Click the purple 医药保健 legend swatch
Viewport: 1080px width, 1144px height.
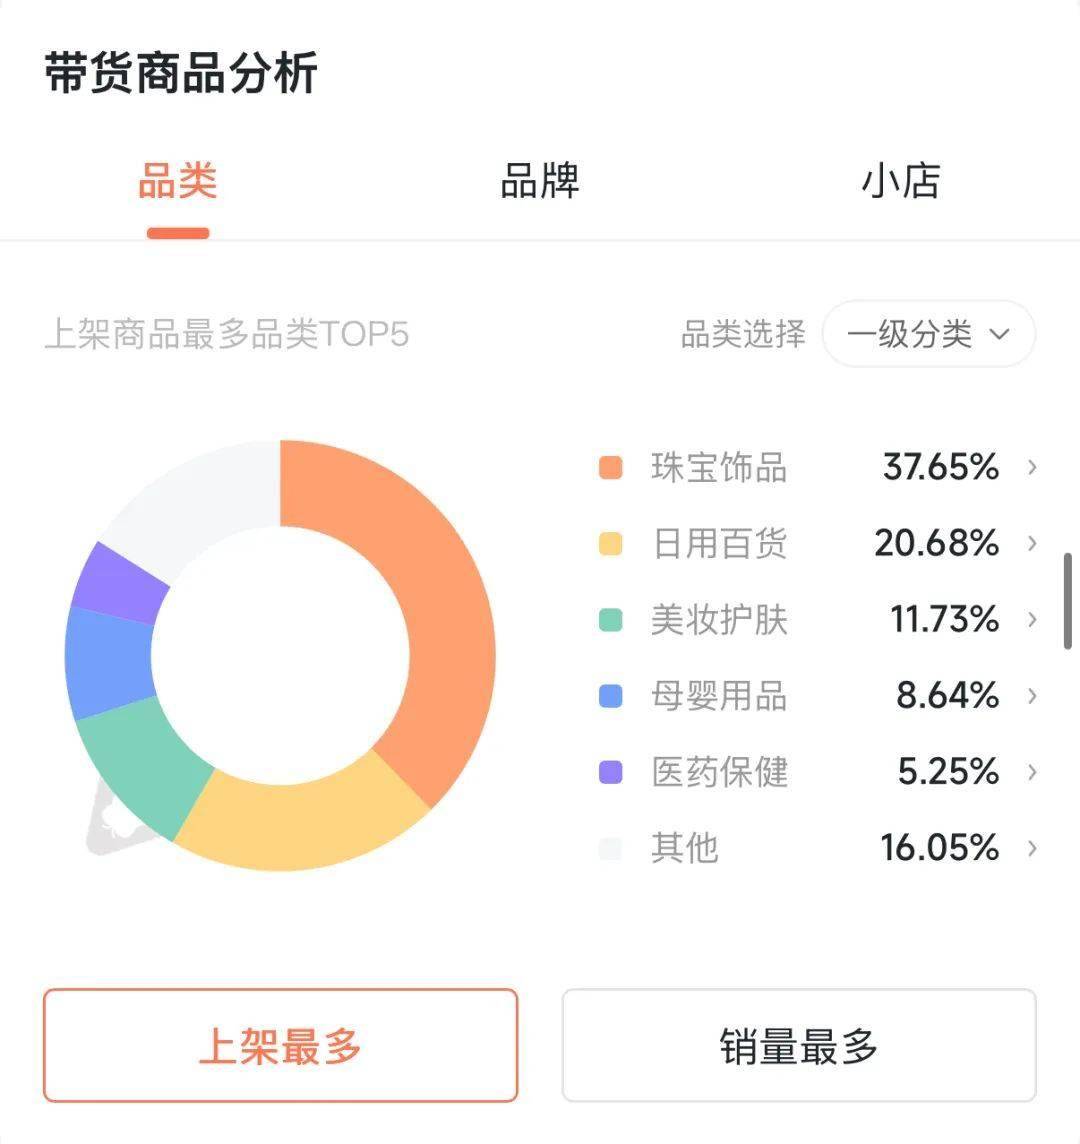point(610,772)
